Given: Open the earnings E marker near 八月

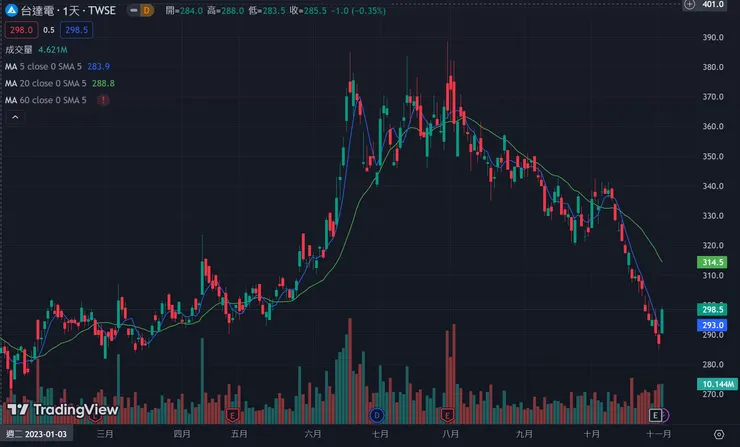Looking at the screenshot, I should tap(447, 415).
